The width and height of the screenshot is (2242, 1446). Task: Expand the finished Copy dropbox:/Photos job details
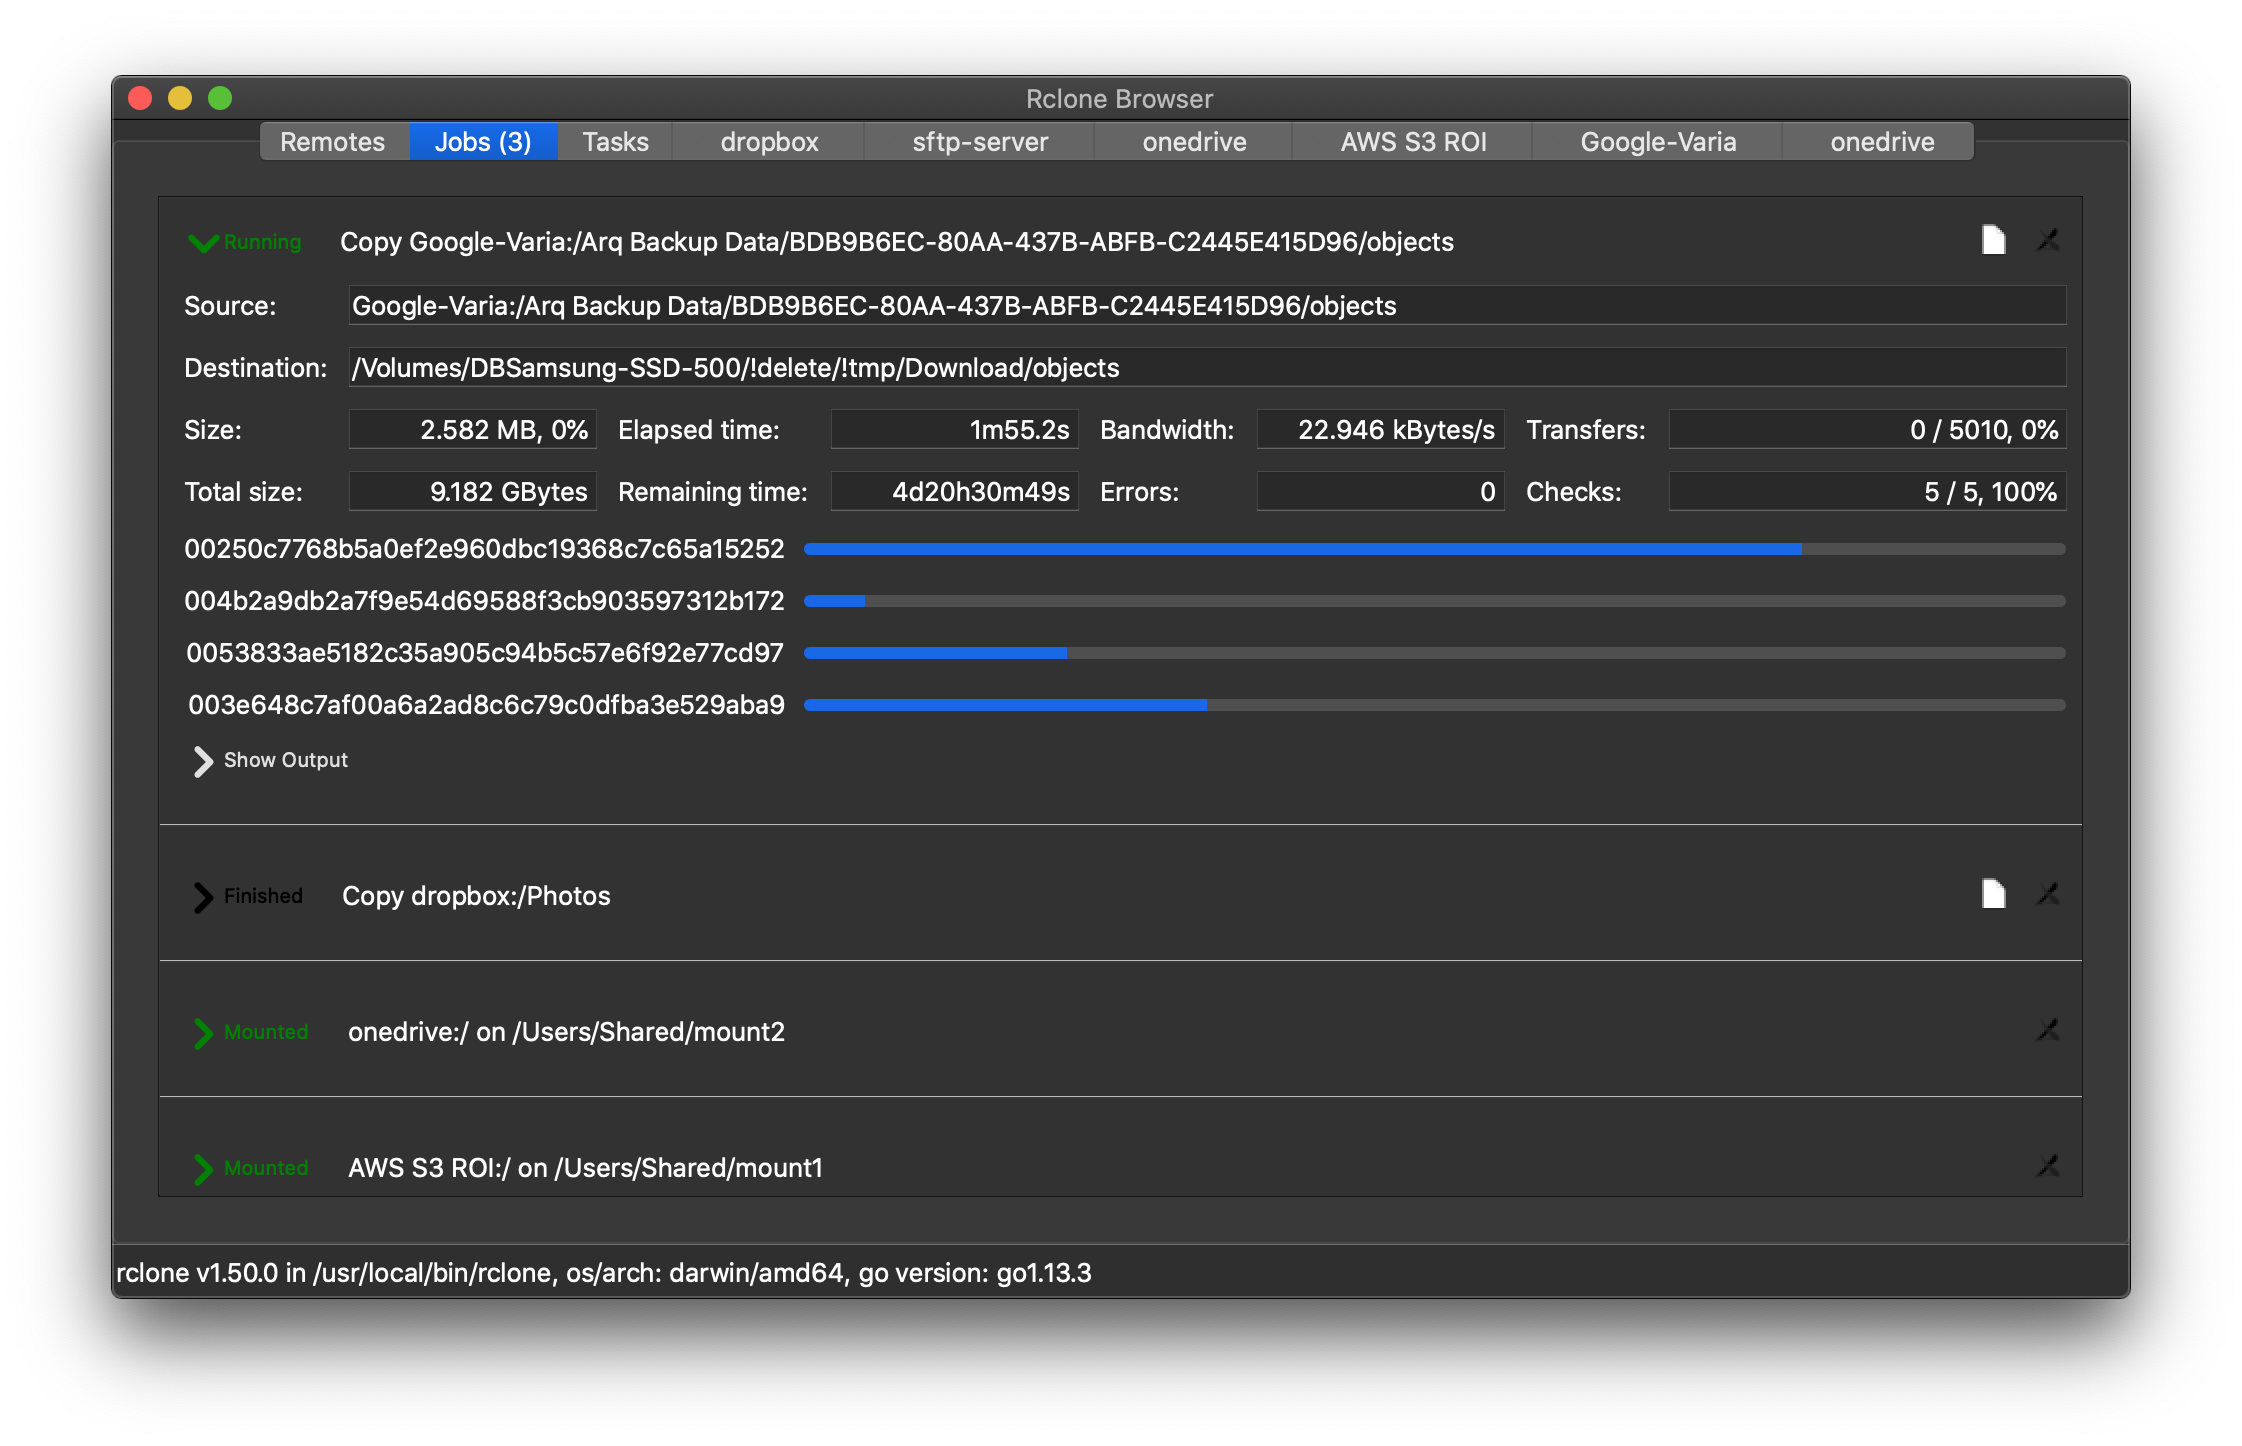[x=204, y=896]
